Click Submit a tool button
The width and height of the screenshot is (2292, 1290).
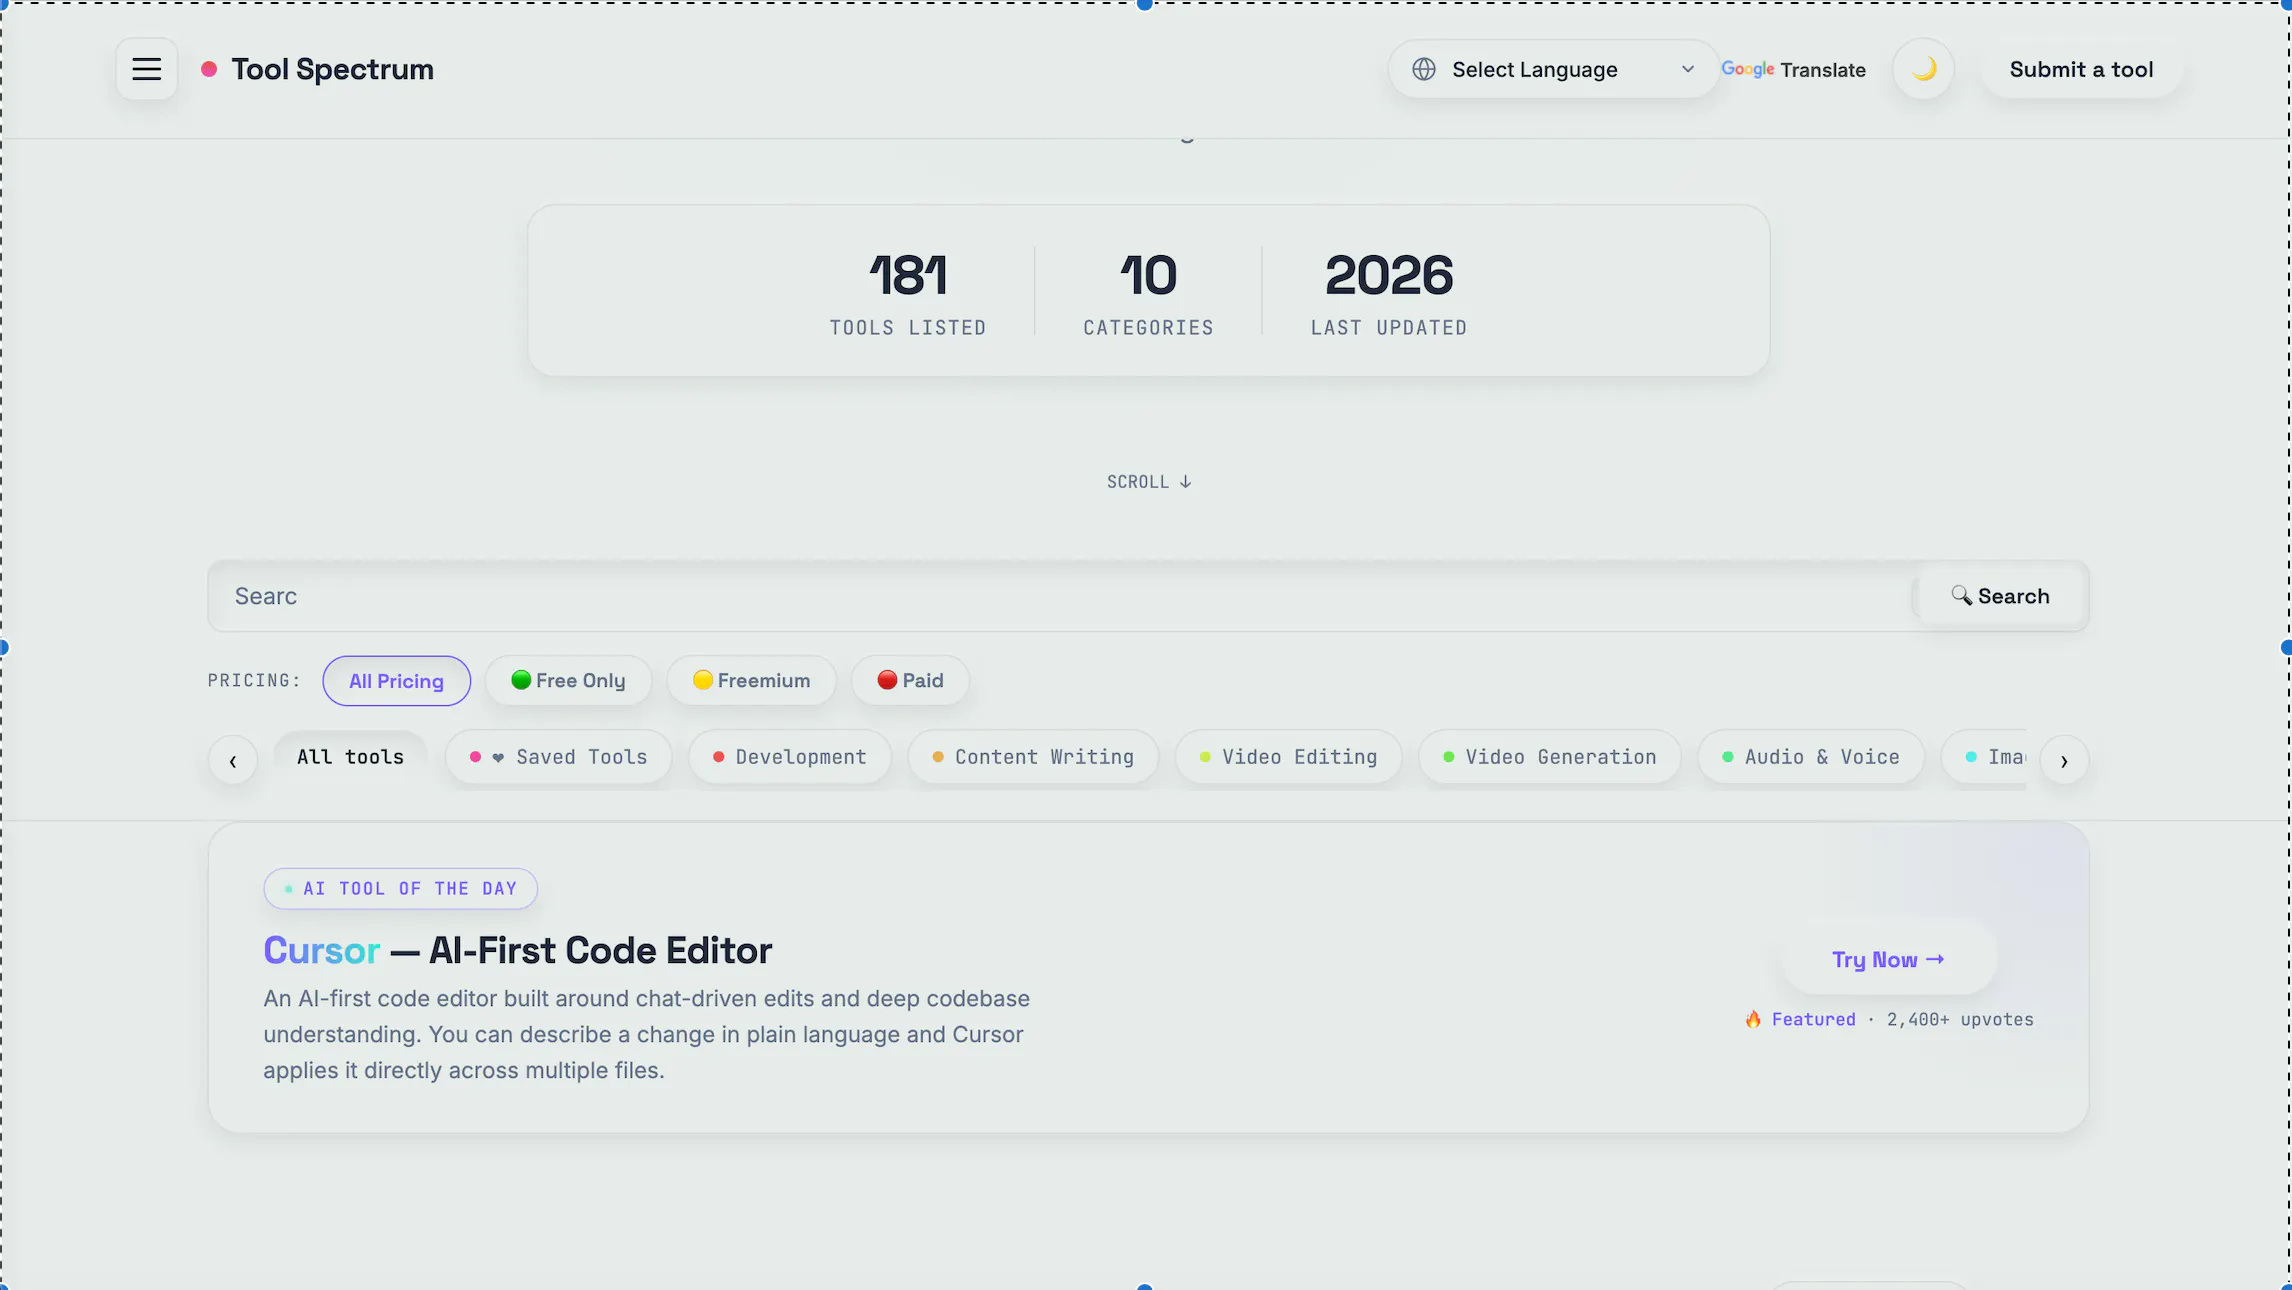click(x=2081, y=69)
